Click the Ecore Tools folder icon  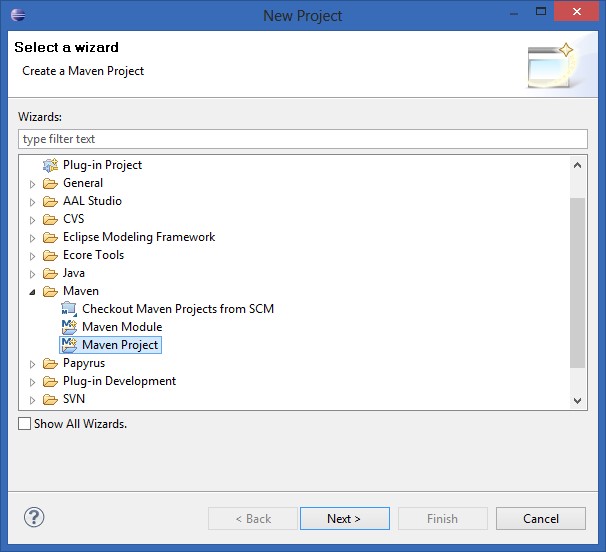click(50, 256)
